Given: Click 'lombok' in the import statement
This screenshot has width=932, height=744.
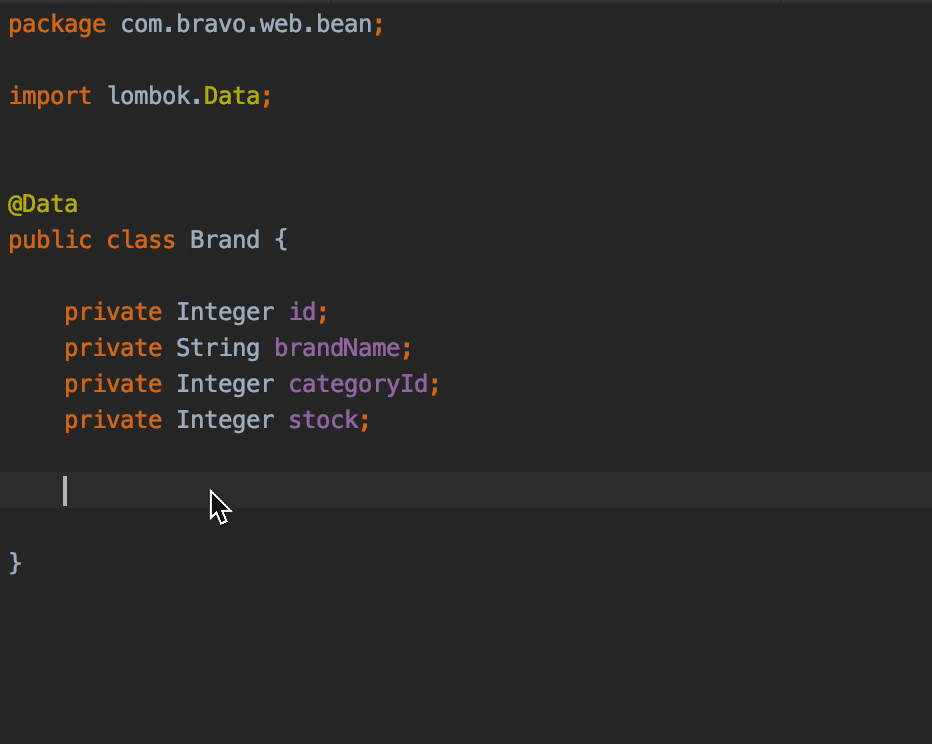Looking at the screenshot, I should 150,96.
